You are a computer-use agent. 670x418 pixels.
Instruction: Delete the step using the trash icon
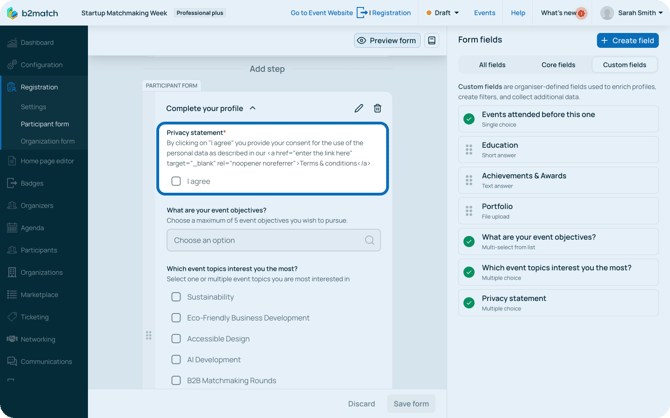click(377, 108)
